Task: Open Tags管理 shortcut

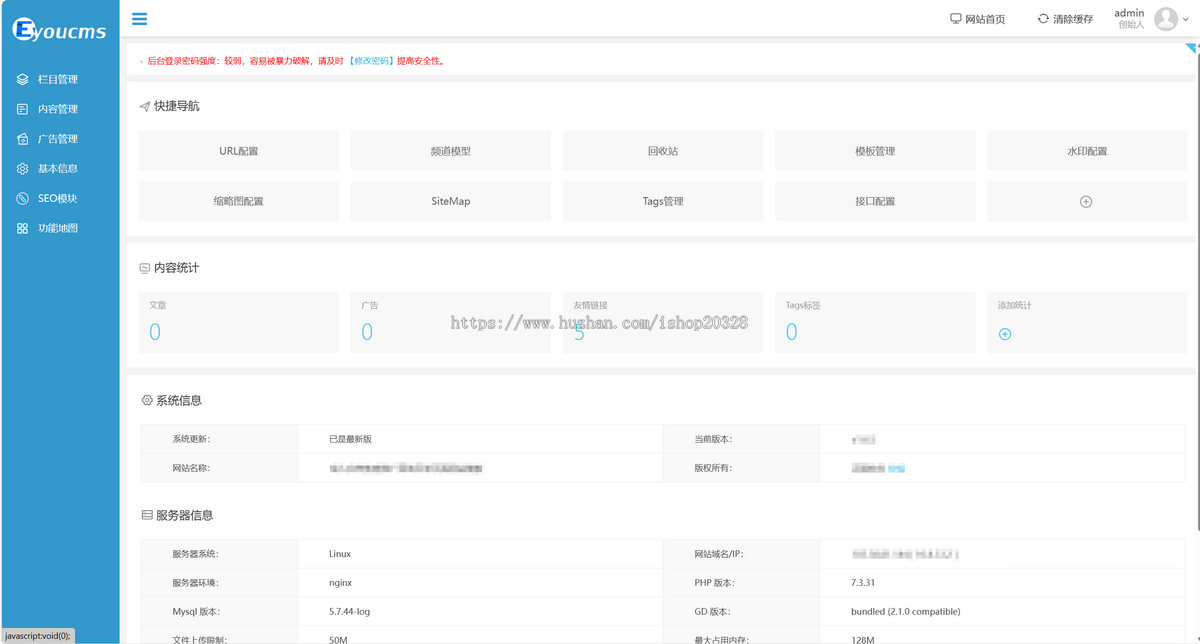Action: pyautogui.click(x=663, y=201)
